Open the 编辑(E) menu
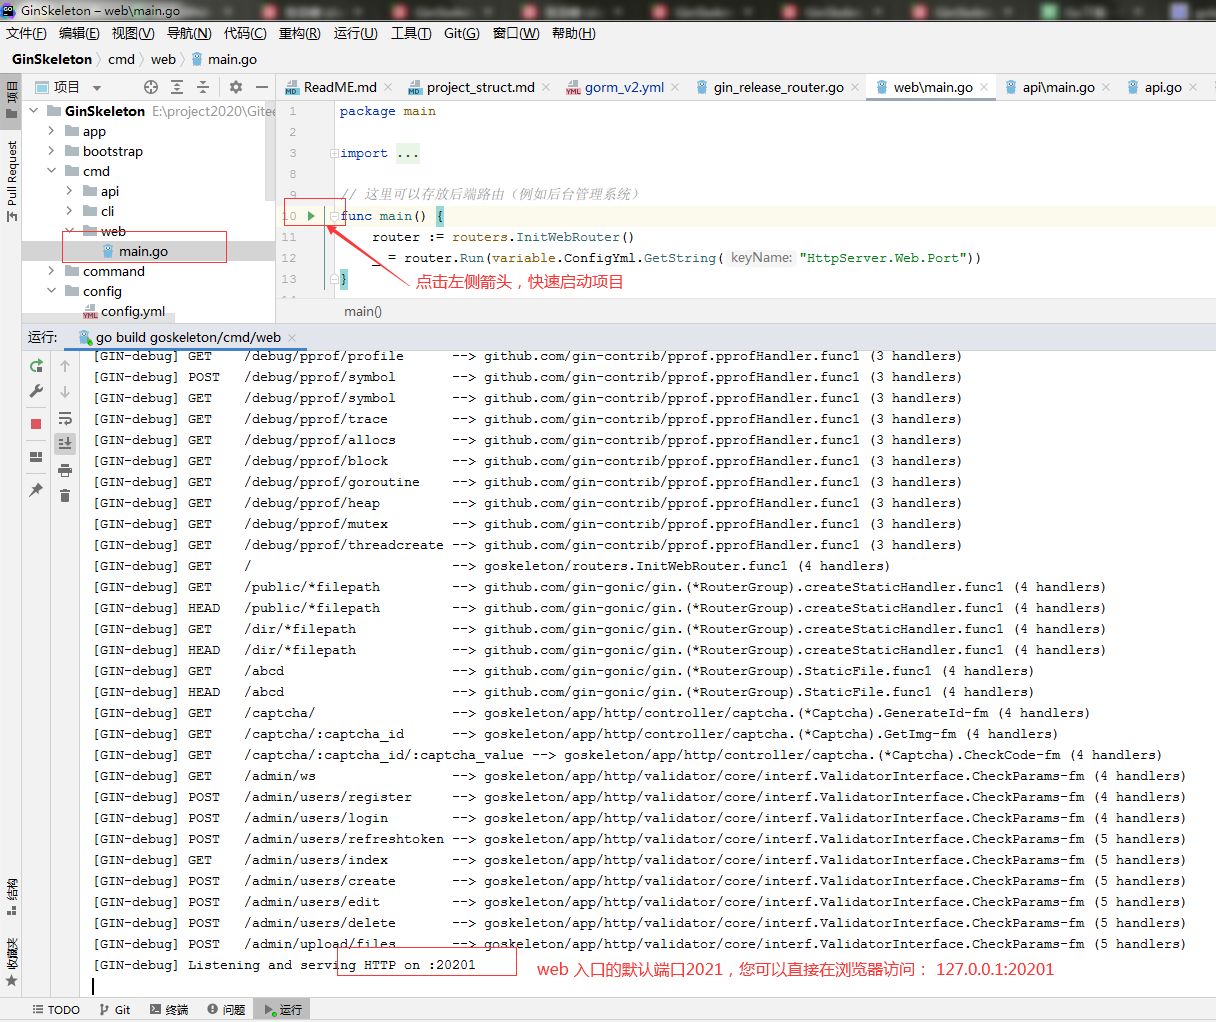This screenshot has width=1216, height=1022. 79,33
